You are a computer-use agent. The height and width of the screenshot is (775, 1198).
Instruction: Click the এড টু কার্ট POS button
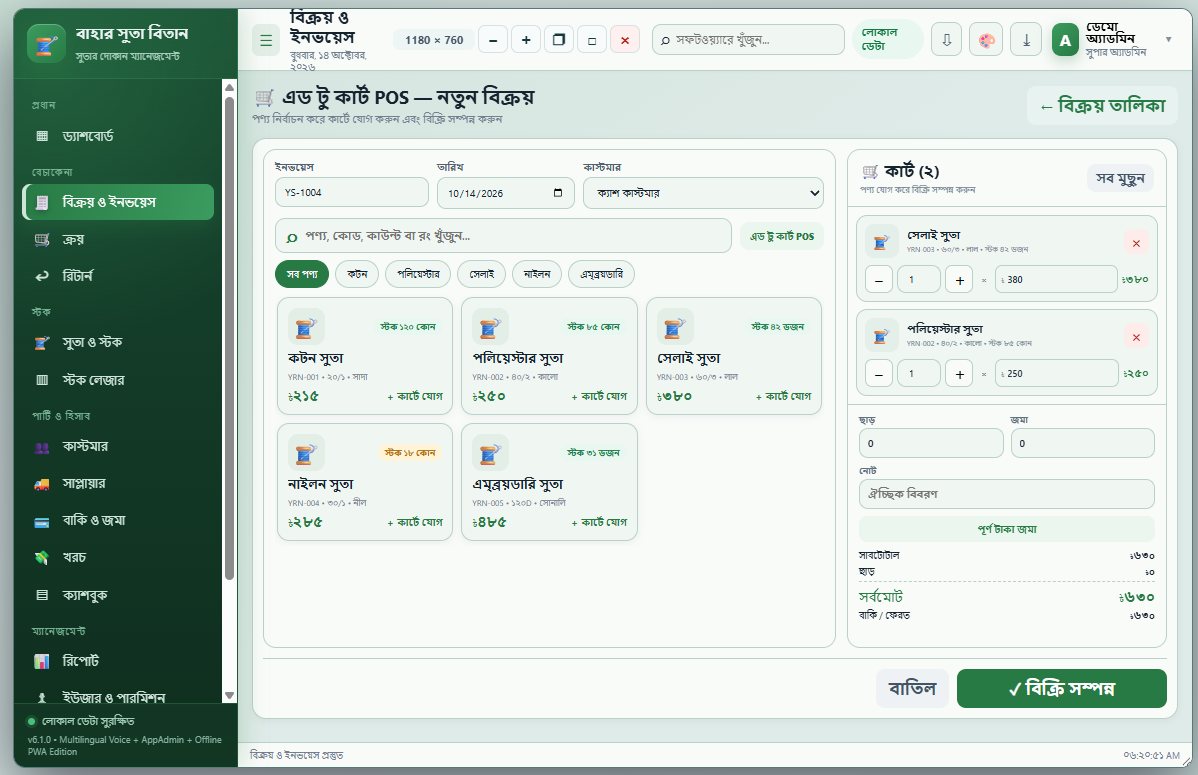click(x=782, y=236)
